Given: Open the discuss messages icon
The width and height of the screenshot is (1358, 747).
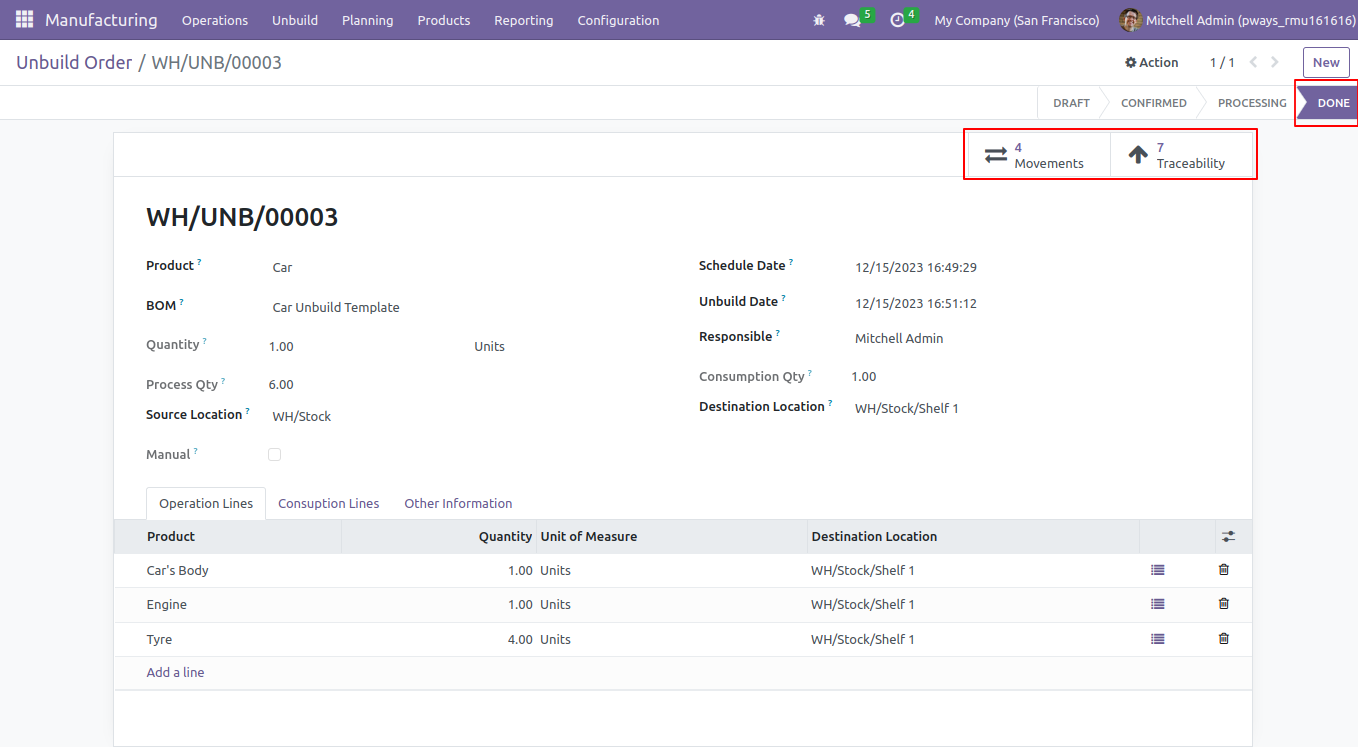Looking at the screenshot, I should coord(852,20).
